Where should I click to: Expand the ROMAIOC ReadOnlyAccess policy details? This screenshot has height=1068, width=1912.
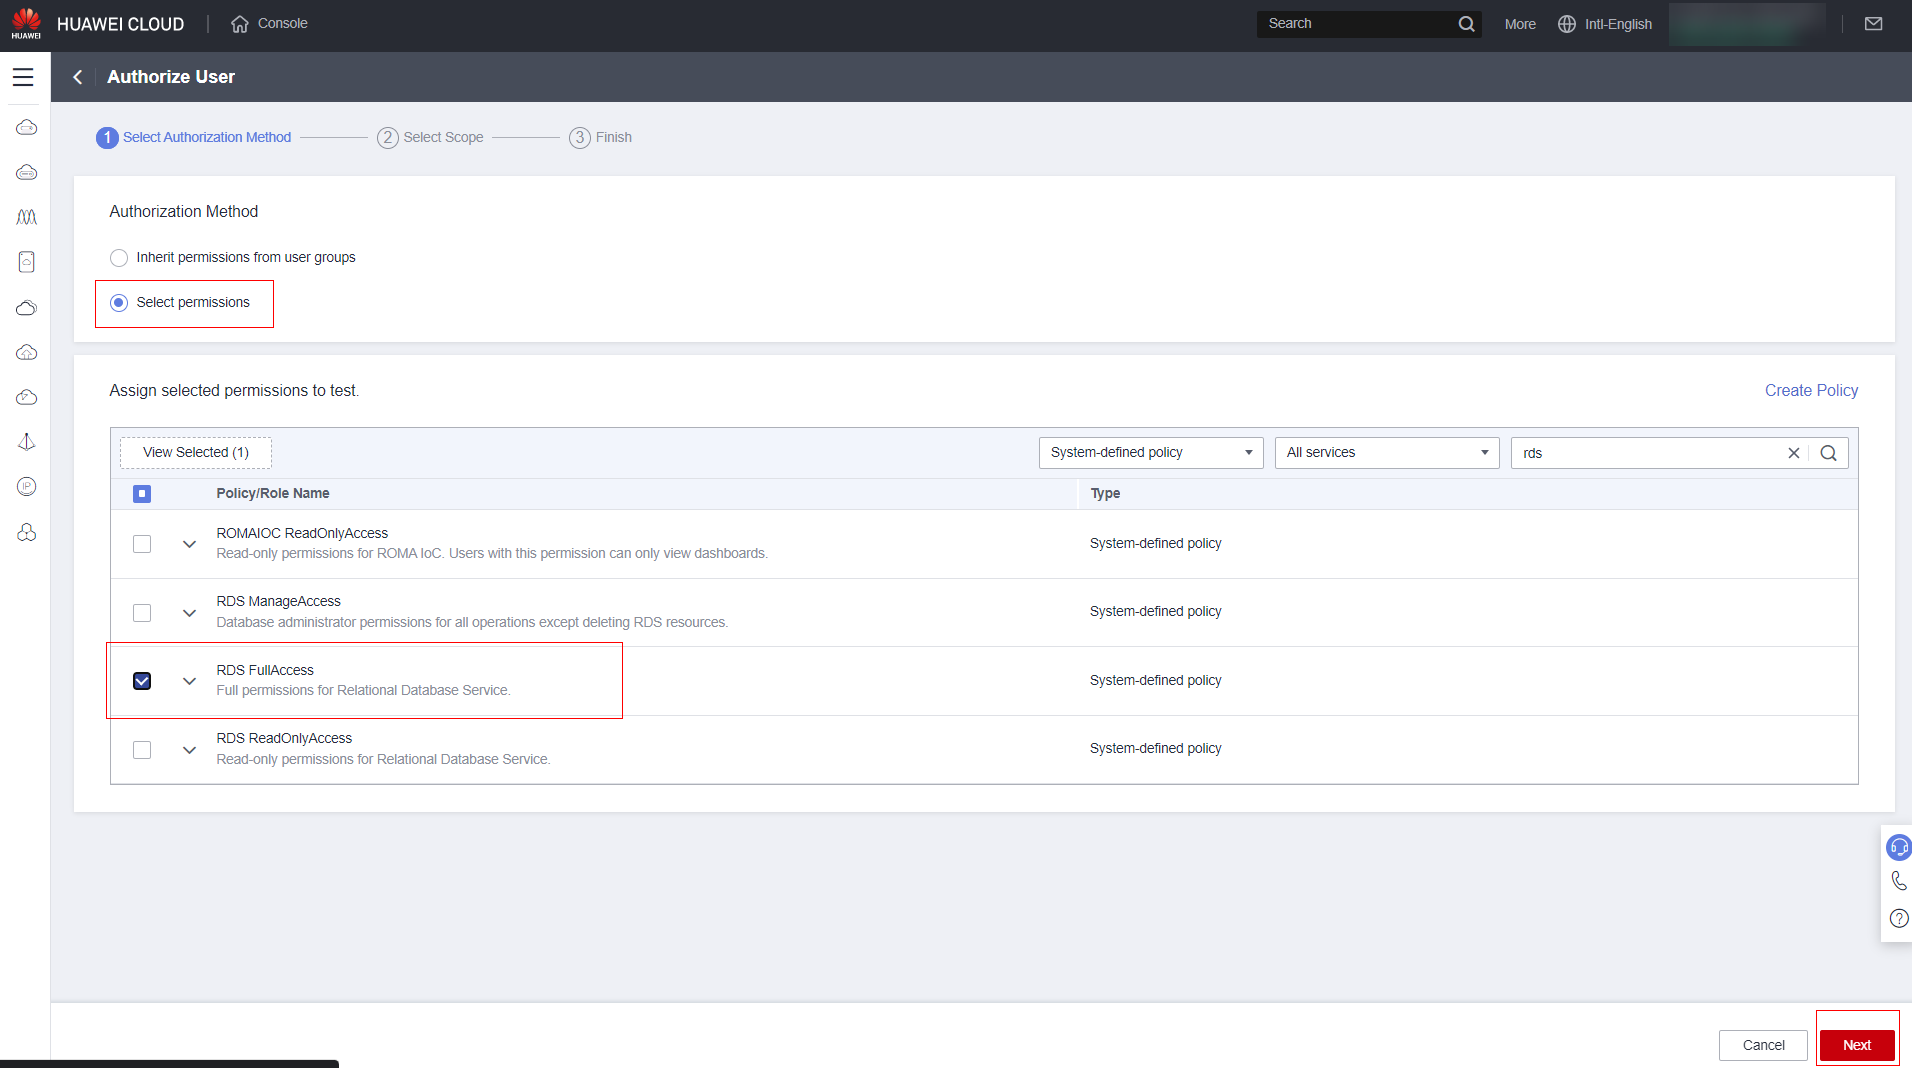[x=189, y=544]
